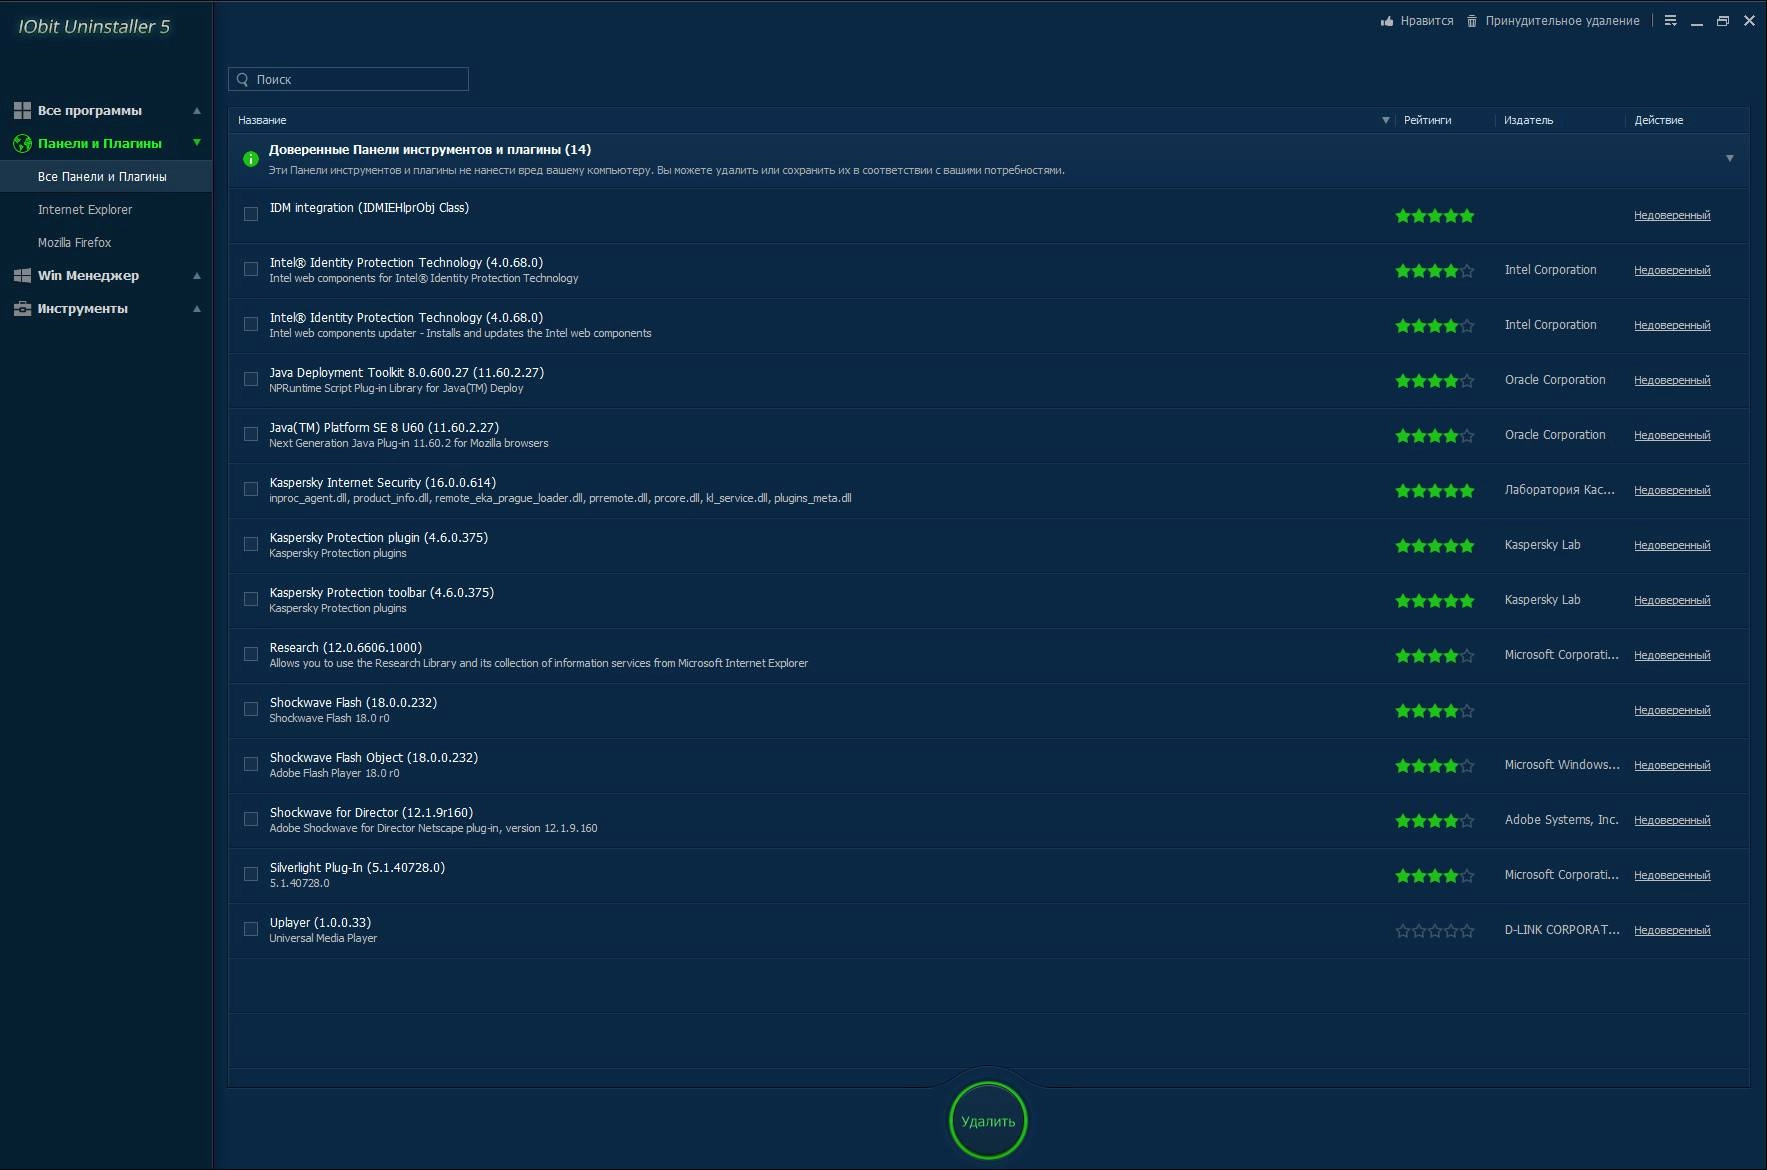Screen dimensions: 1767x1170
Task: Click the Kaspersky Lab publisher of Protection toolbar
Action: click(x=1542, y=600)
